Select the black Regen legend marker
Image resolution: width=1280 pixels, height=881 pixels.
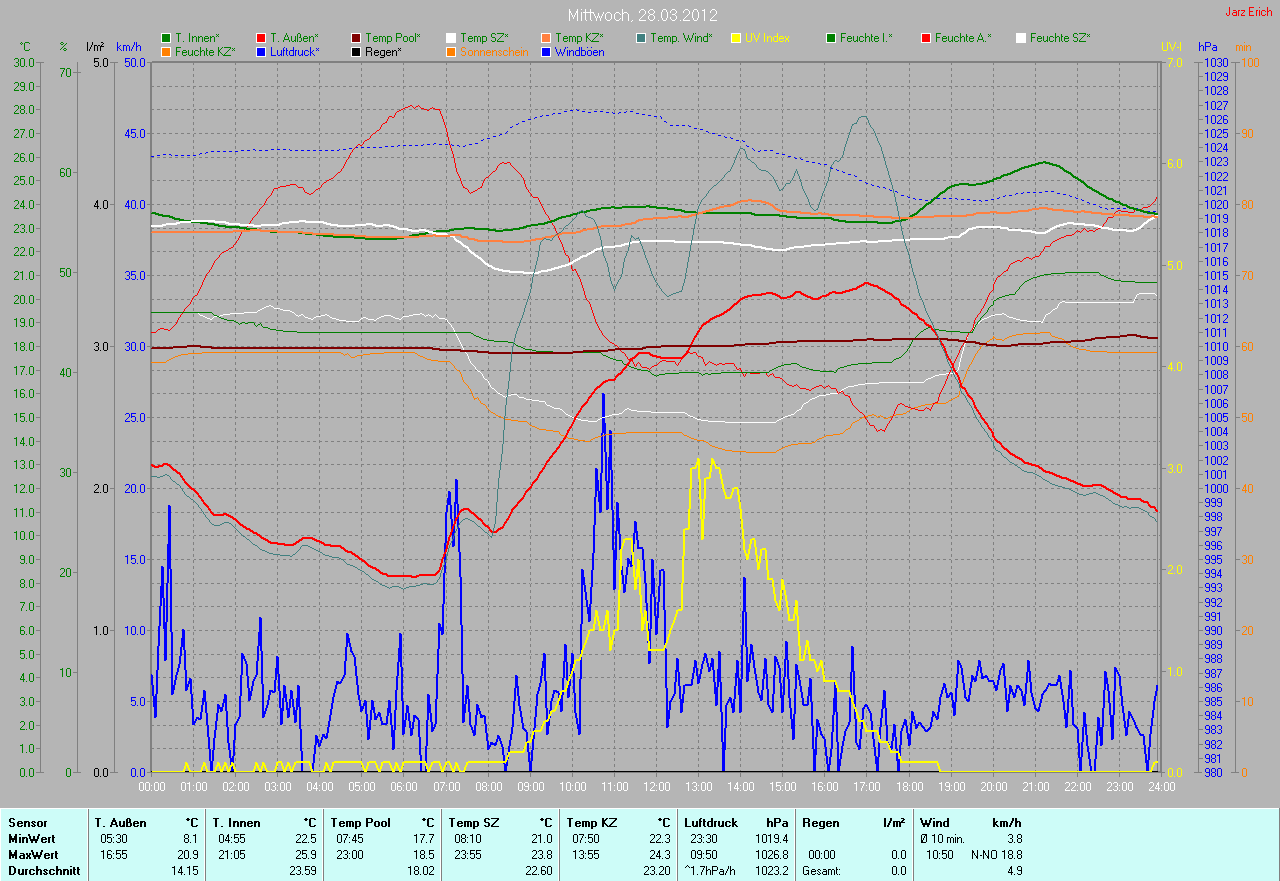356,51
